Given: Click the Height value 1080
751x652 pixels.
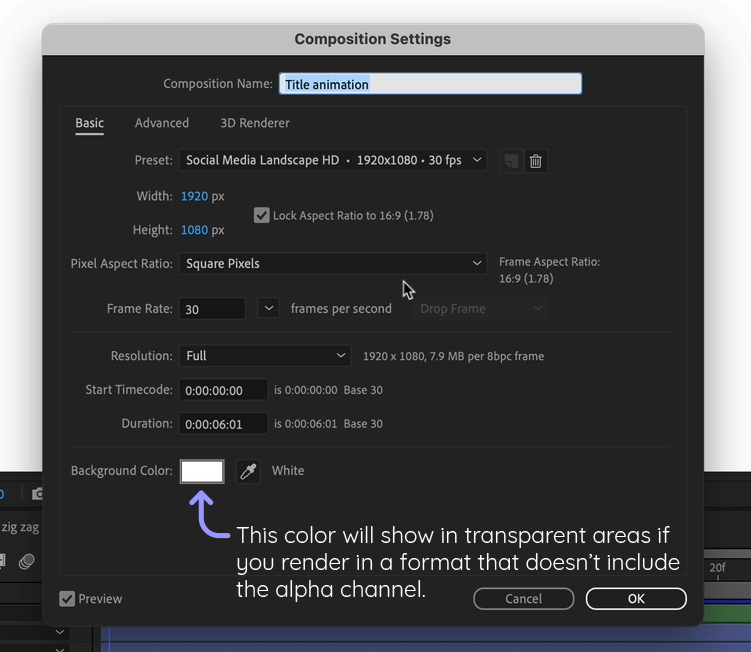Looking at the screenshot, I should click(194, 230).
